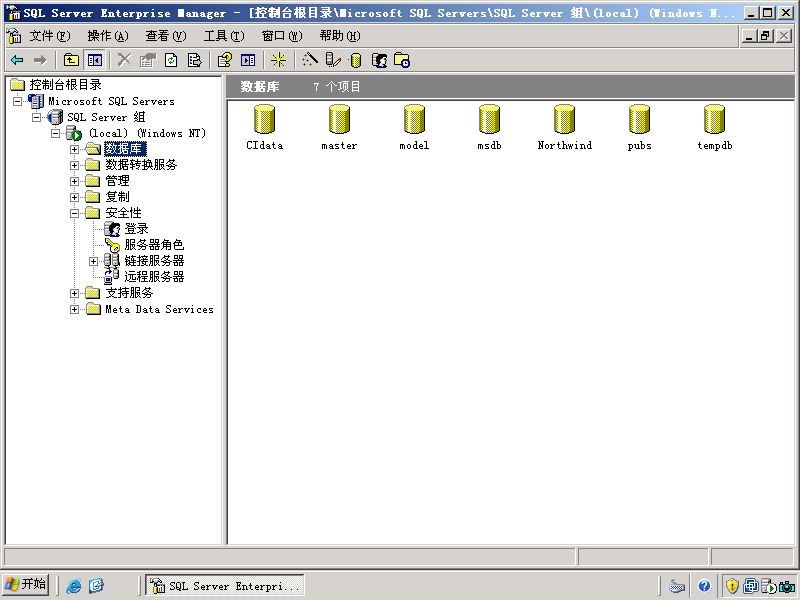
Task: Collapse the 安全性 tree folder
Action: [74, 213]
